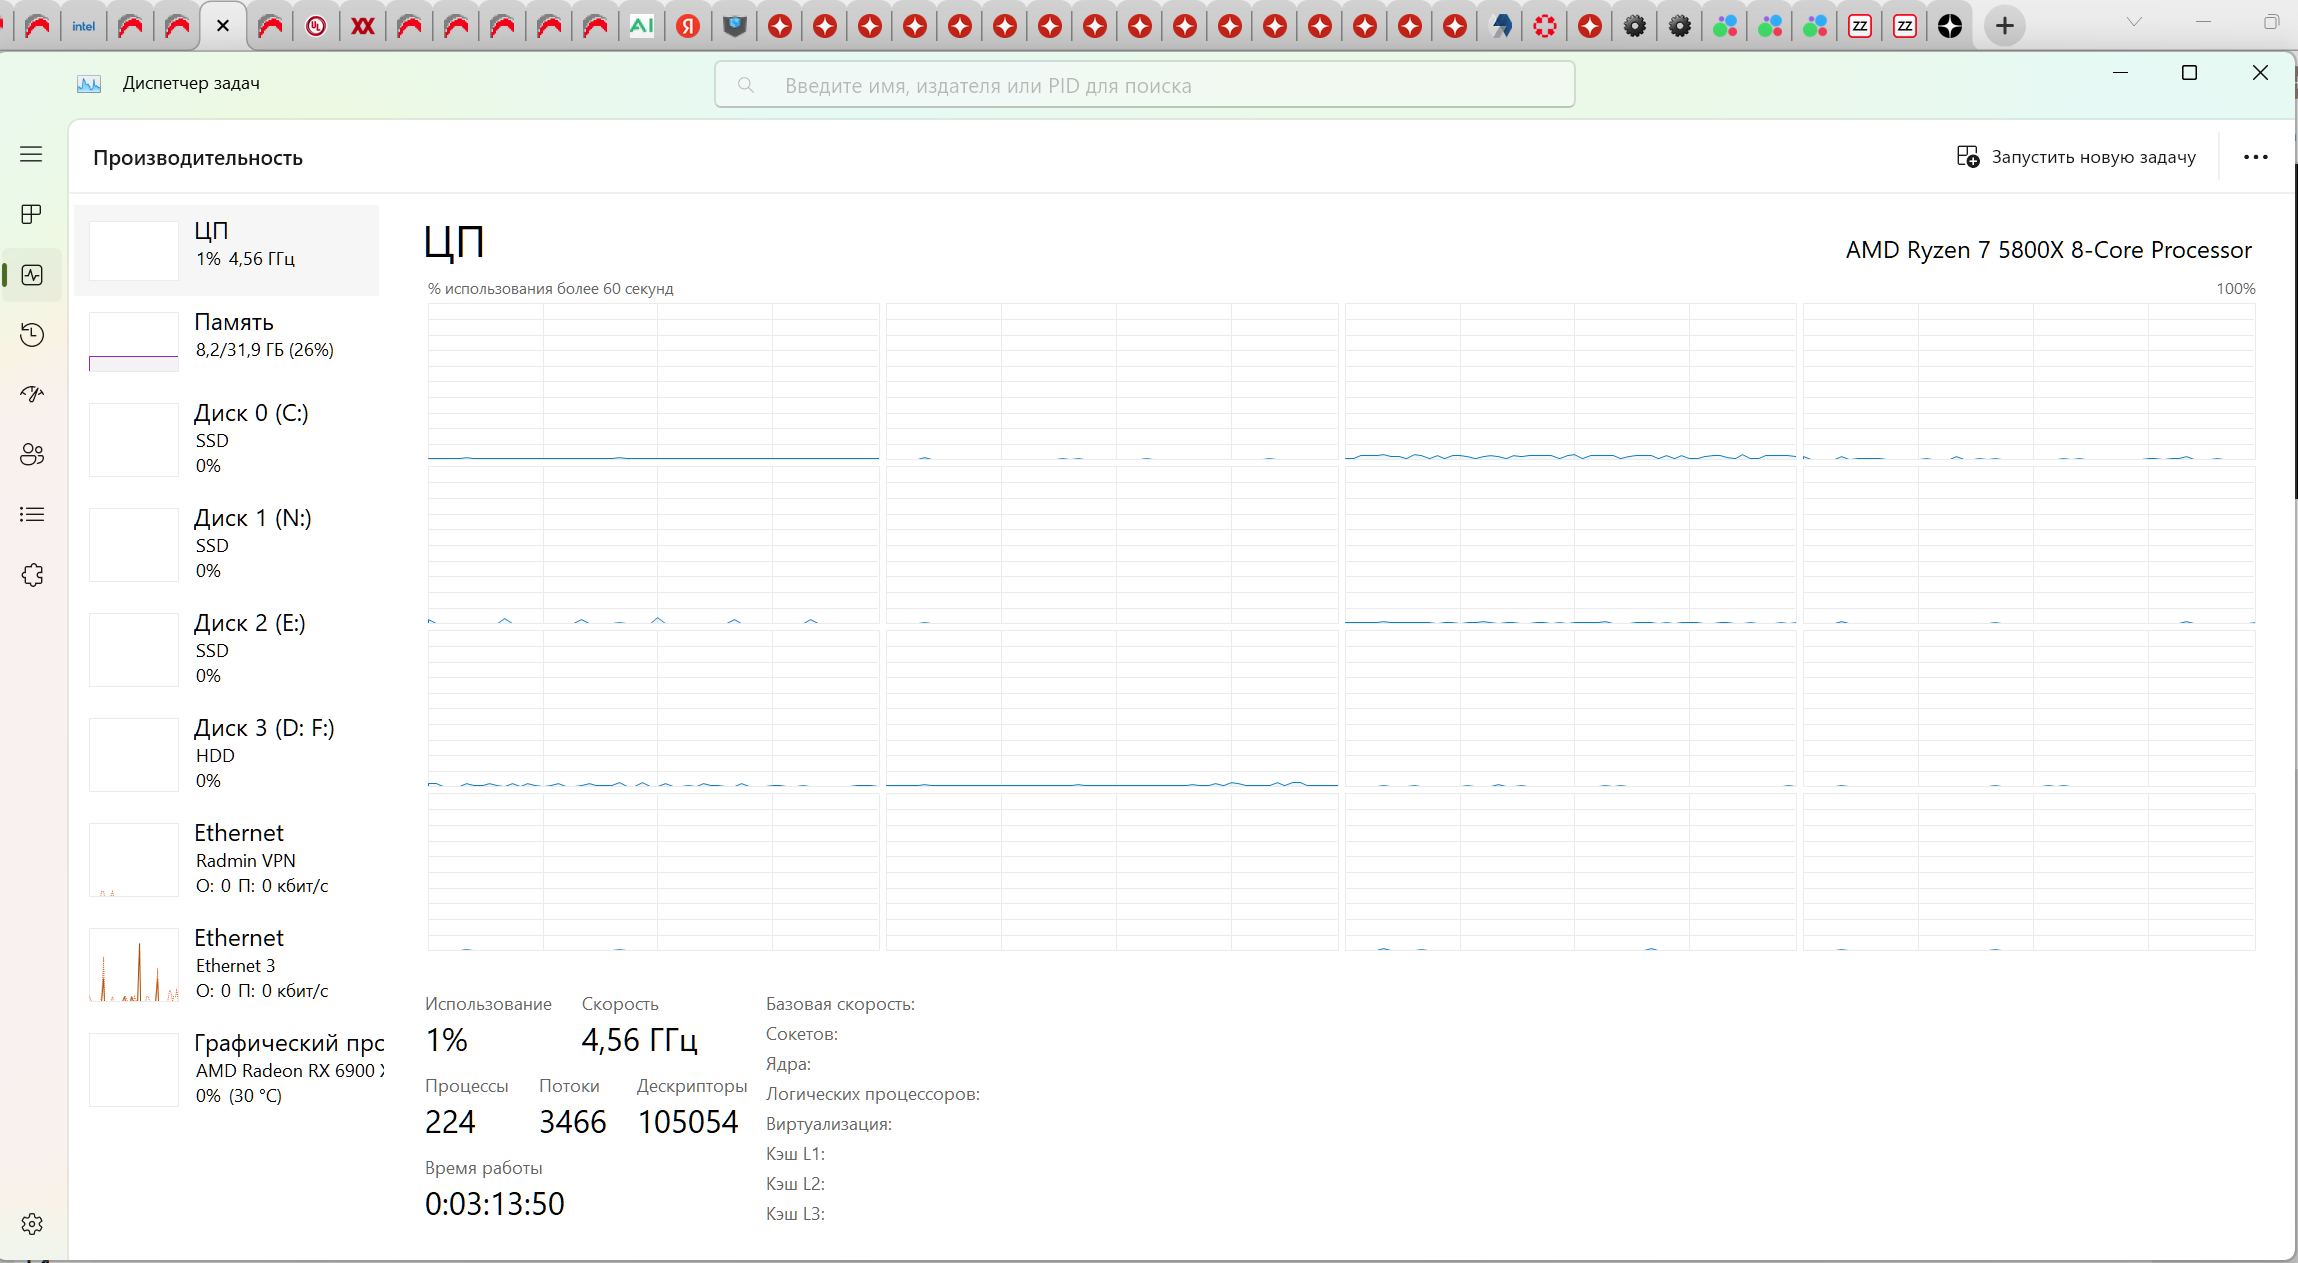The height and width of the screenshot is (1263, 2298).
Task: Open the Startup apps page icon
Action: [31, 394]
